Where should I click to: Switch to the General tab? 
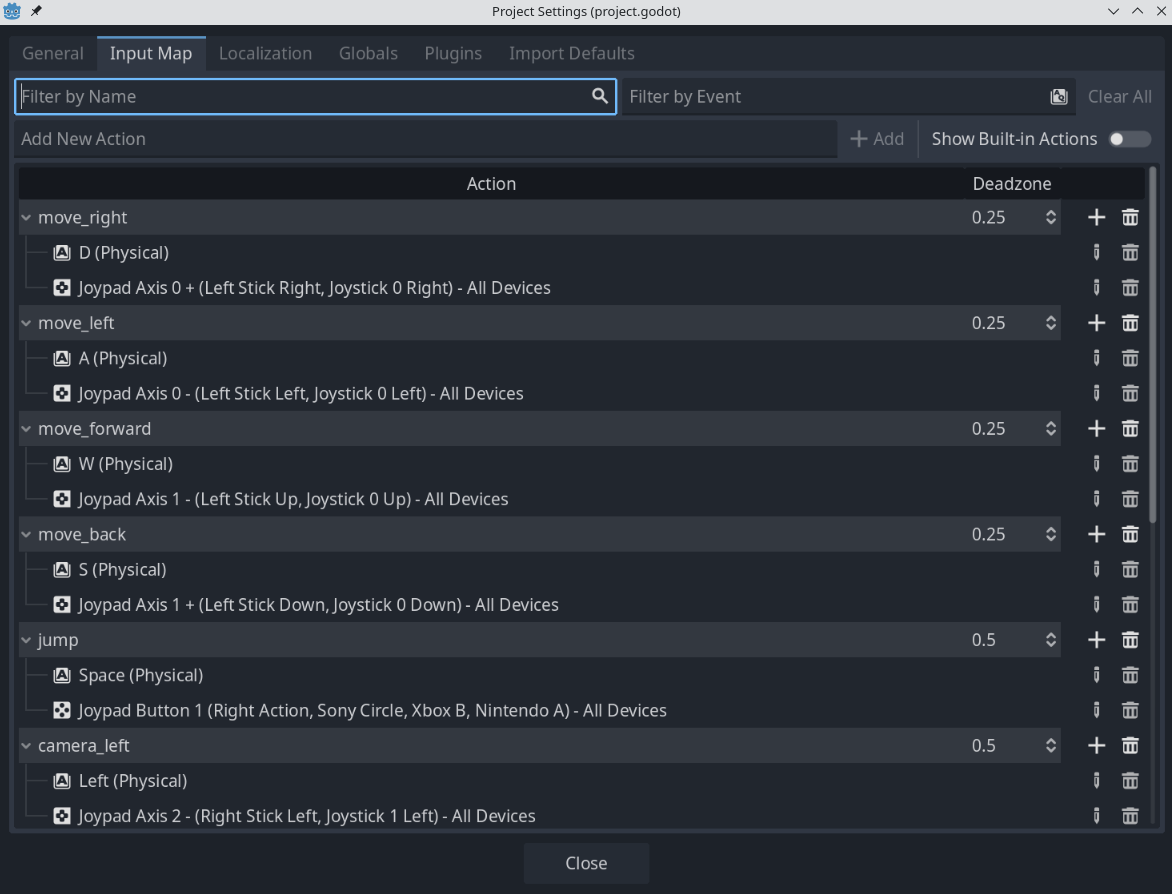point(53,53)
